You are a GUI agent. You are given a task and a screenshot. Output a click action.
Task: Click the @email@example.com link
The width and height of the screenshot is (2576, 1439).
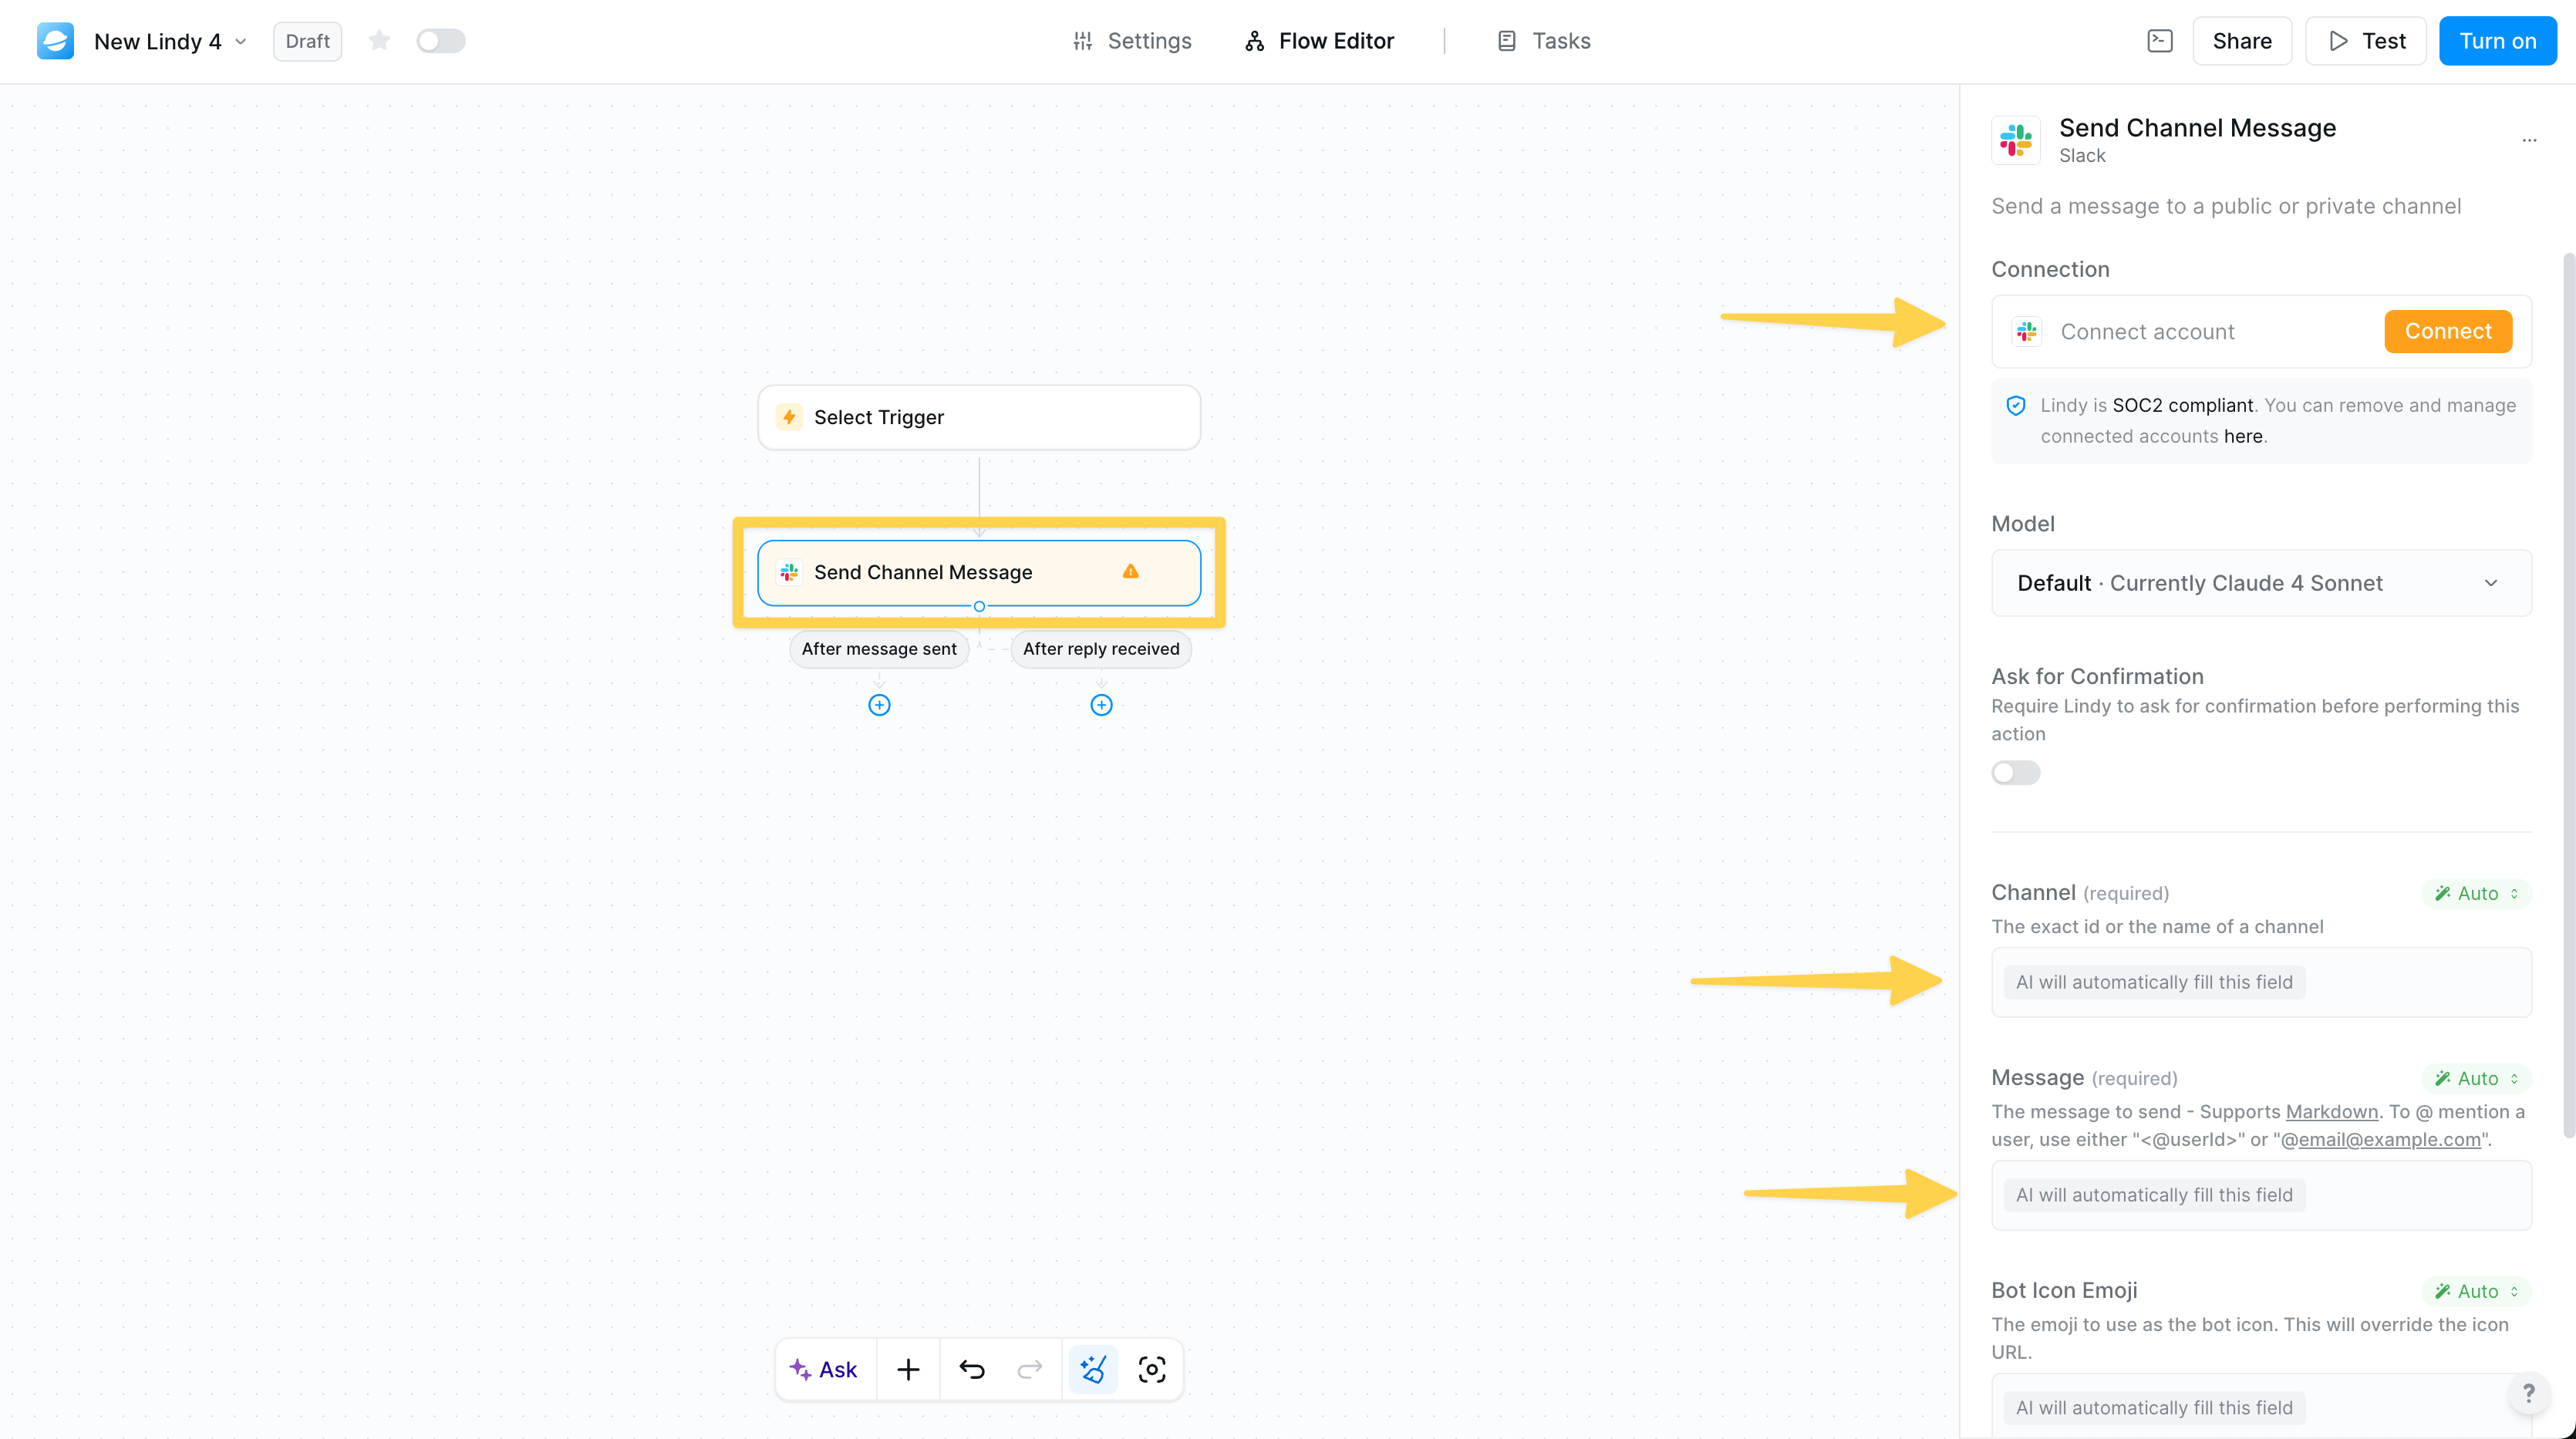point(2381,1139)
